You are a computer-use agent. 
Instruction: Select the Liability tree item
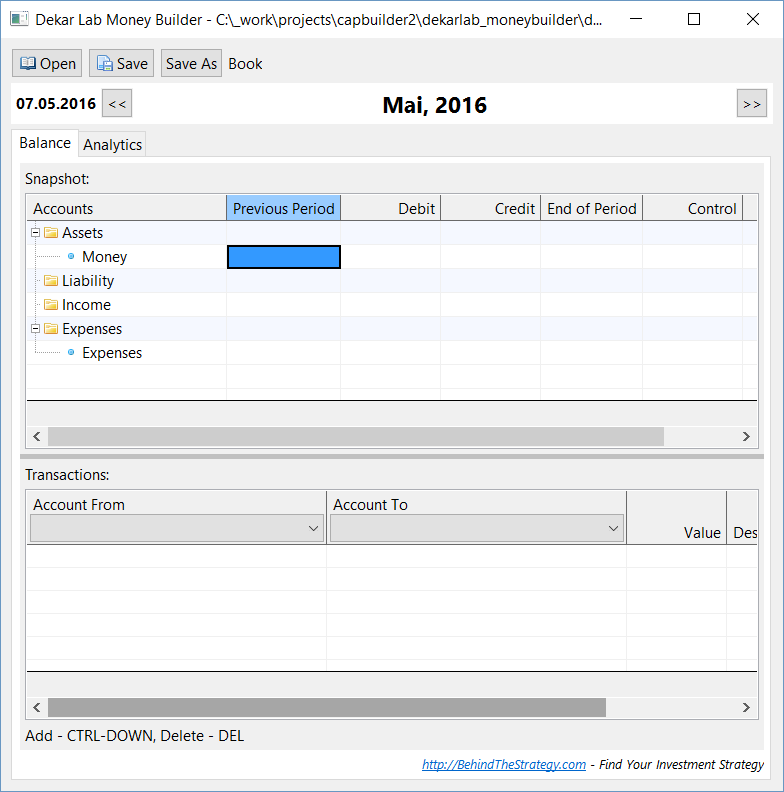coord(88,280)
